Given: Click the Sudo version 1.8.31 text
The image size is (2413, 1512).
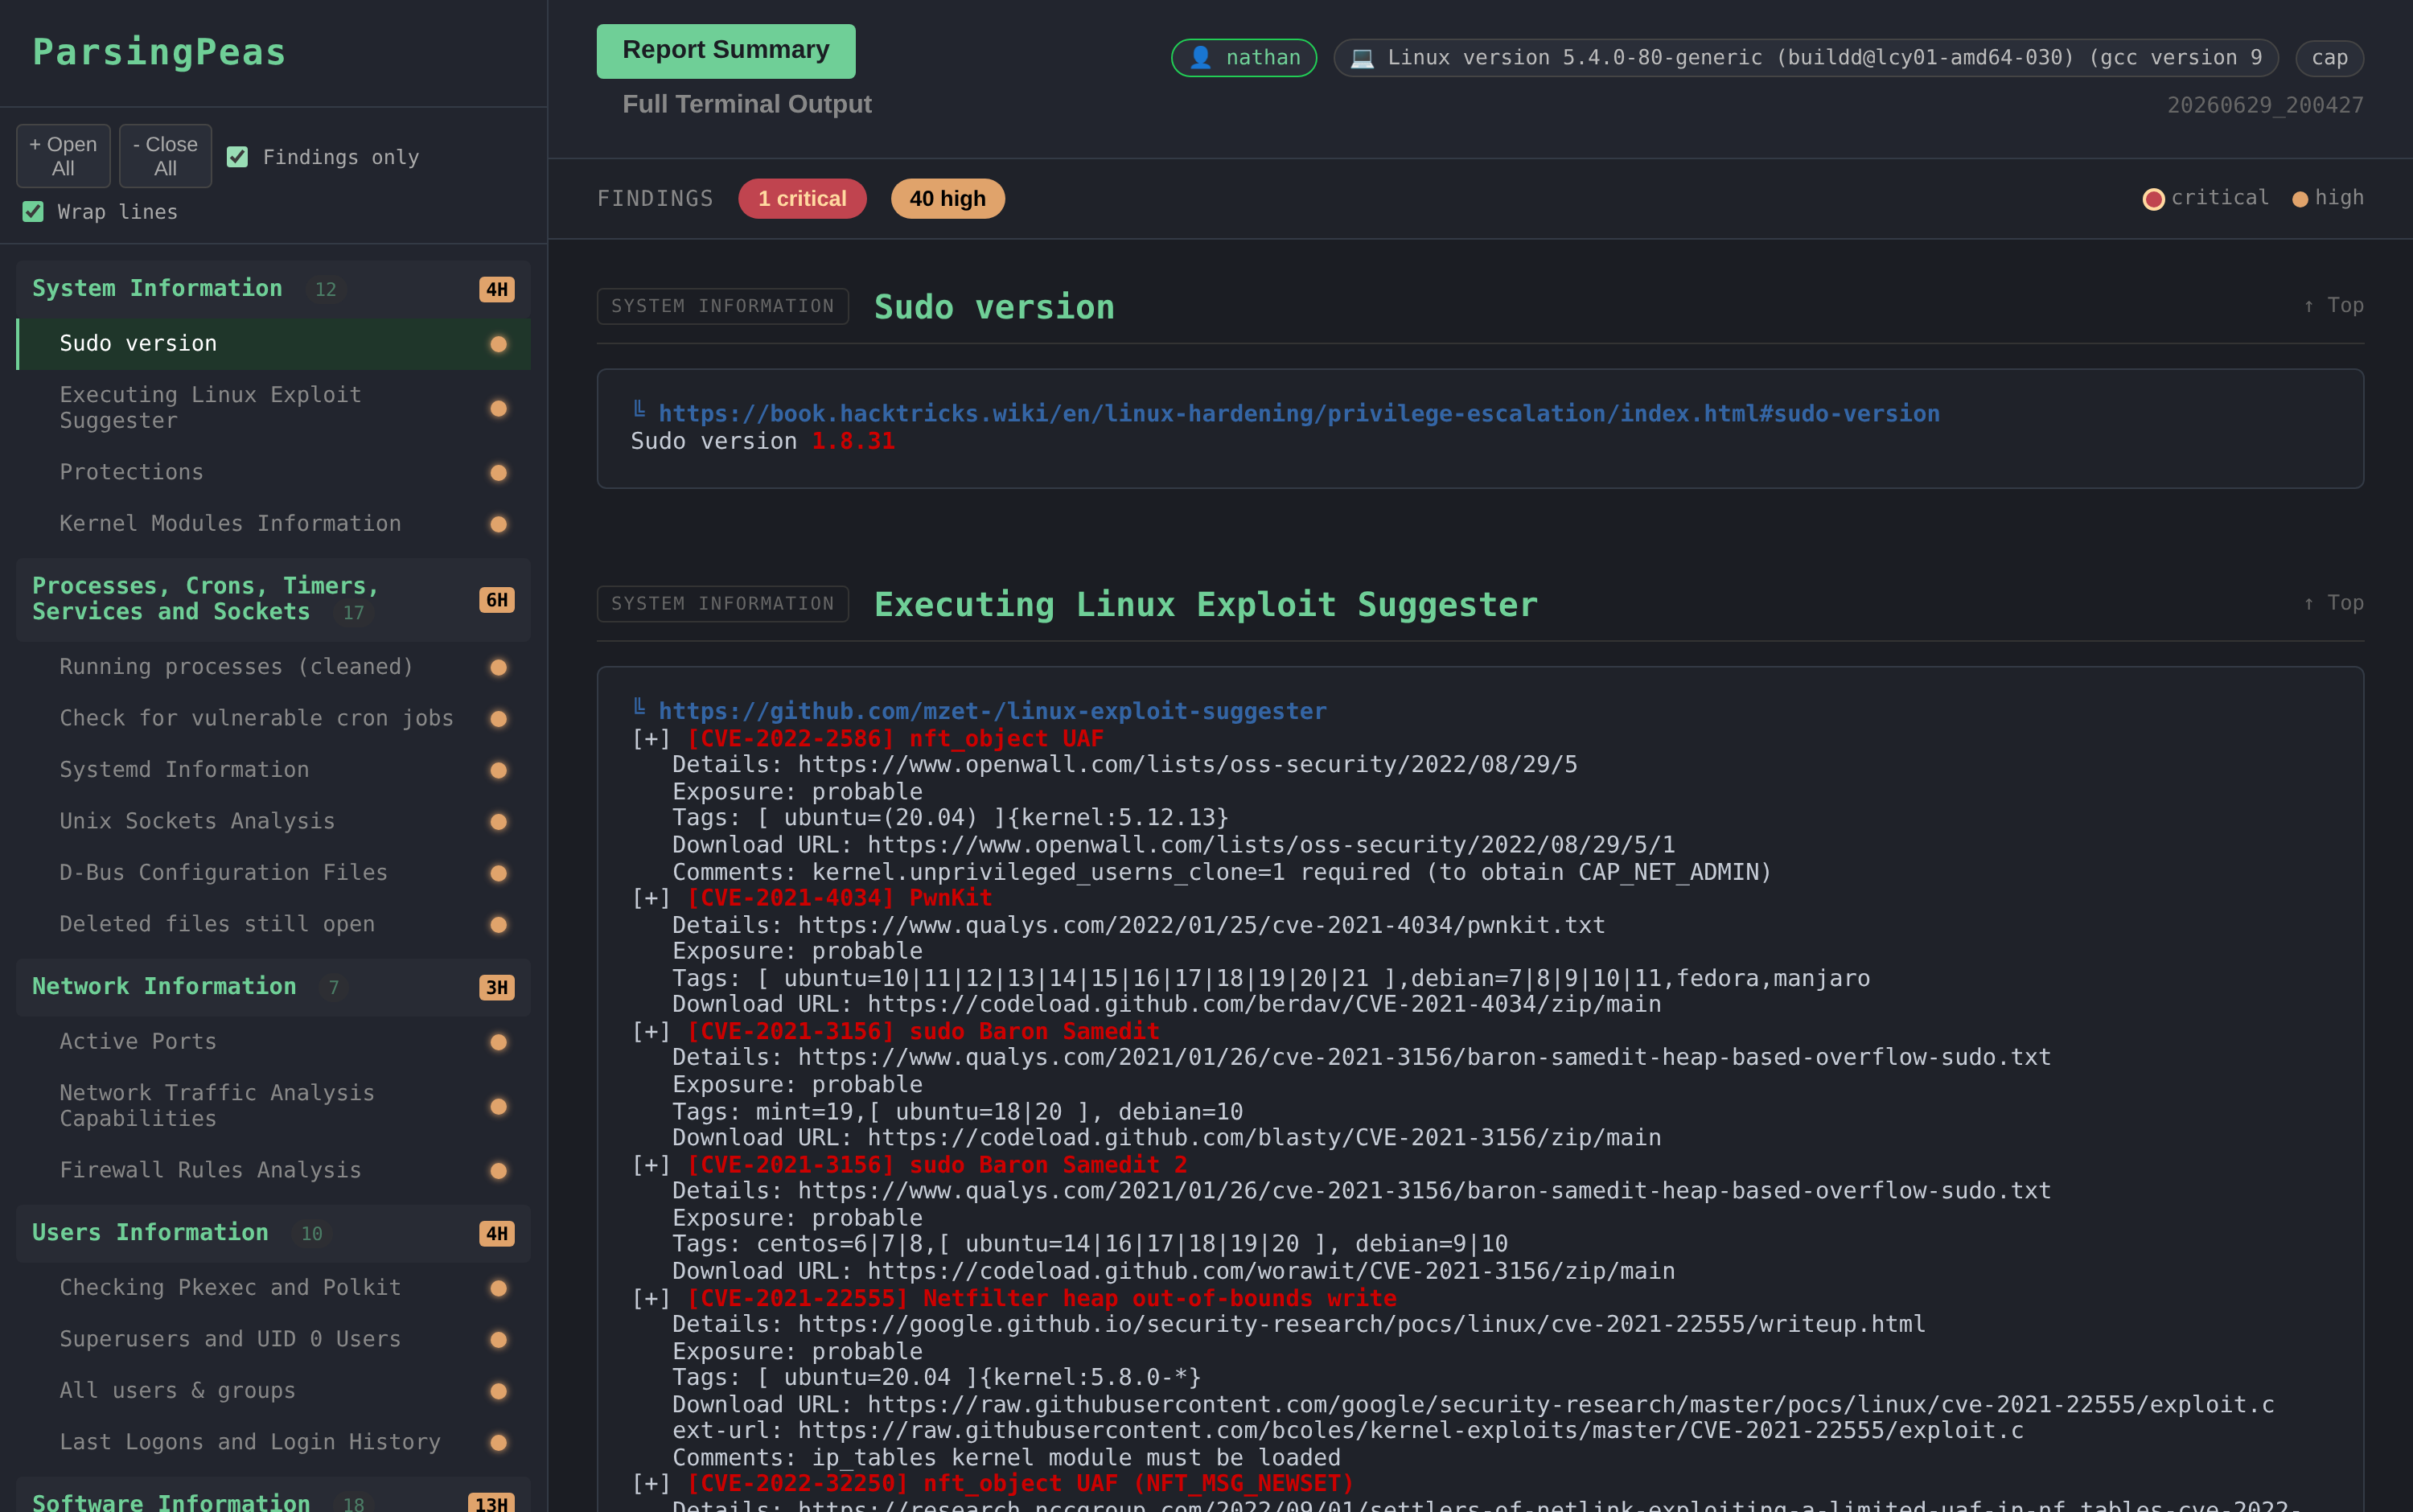Looking at the screenshot, I should 762,441.
